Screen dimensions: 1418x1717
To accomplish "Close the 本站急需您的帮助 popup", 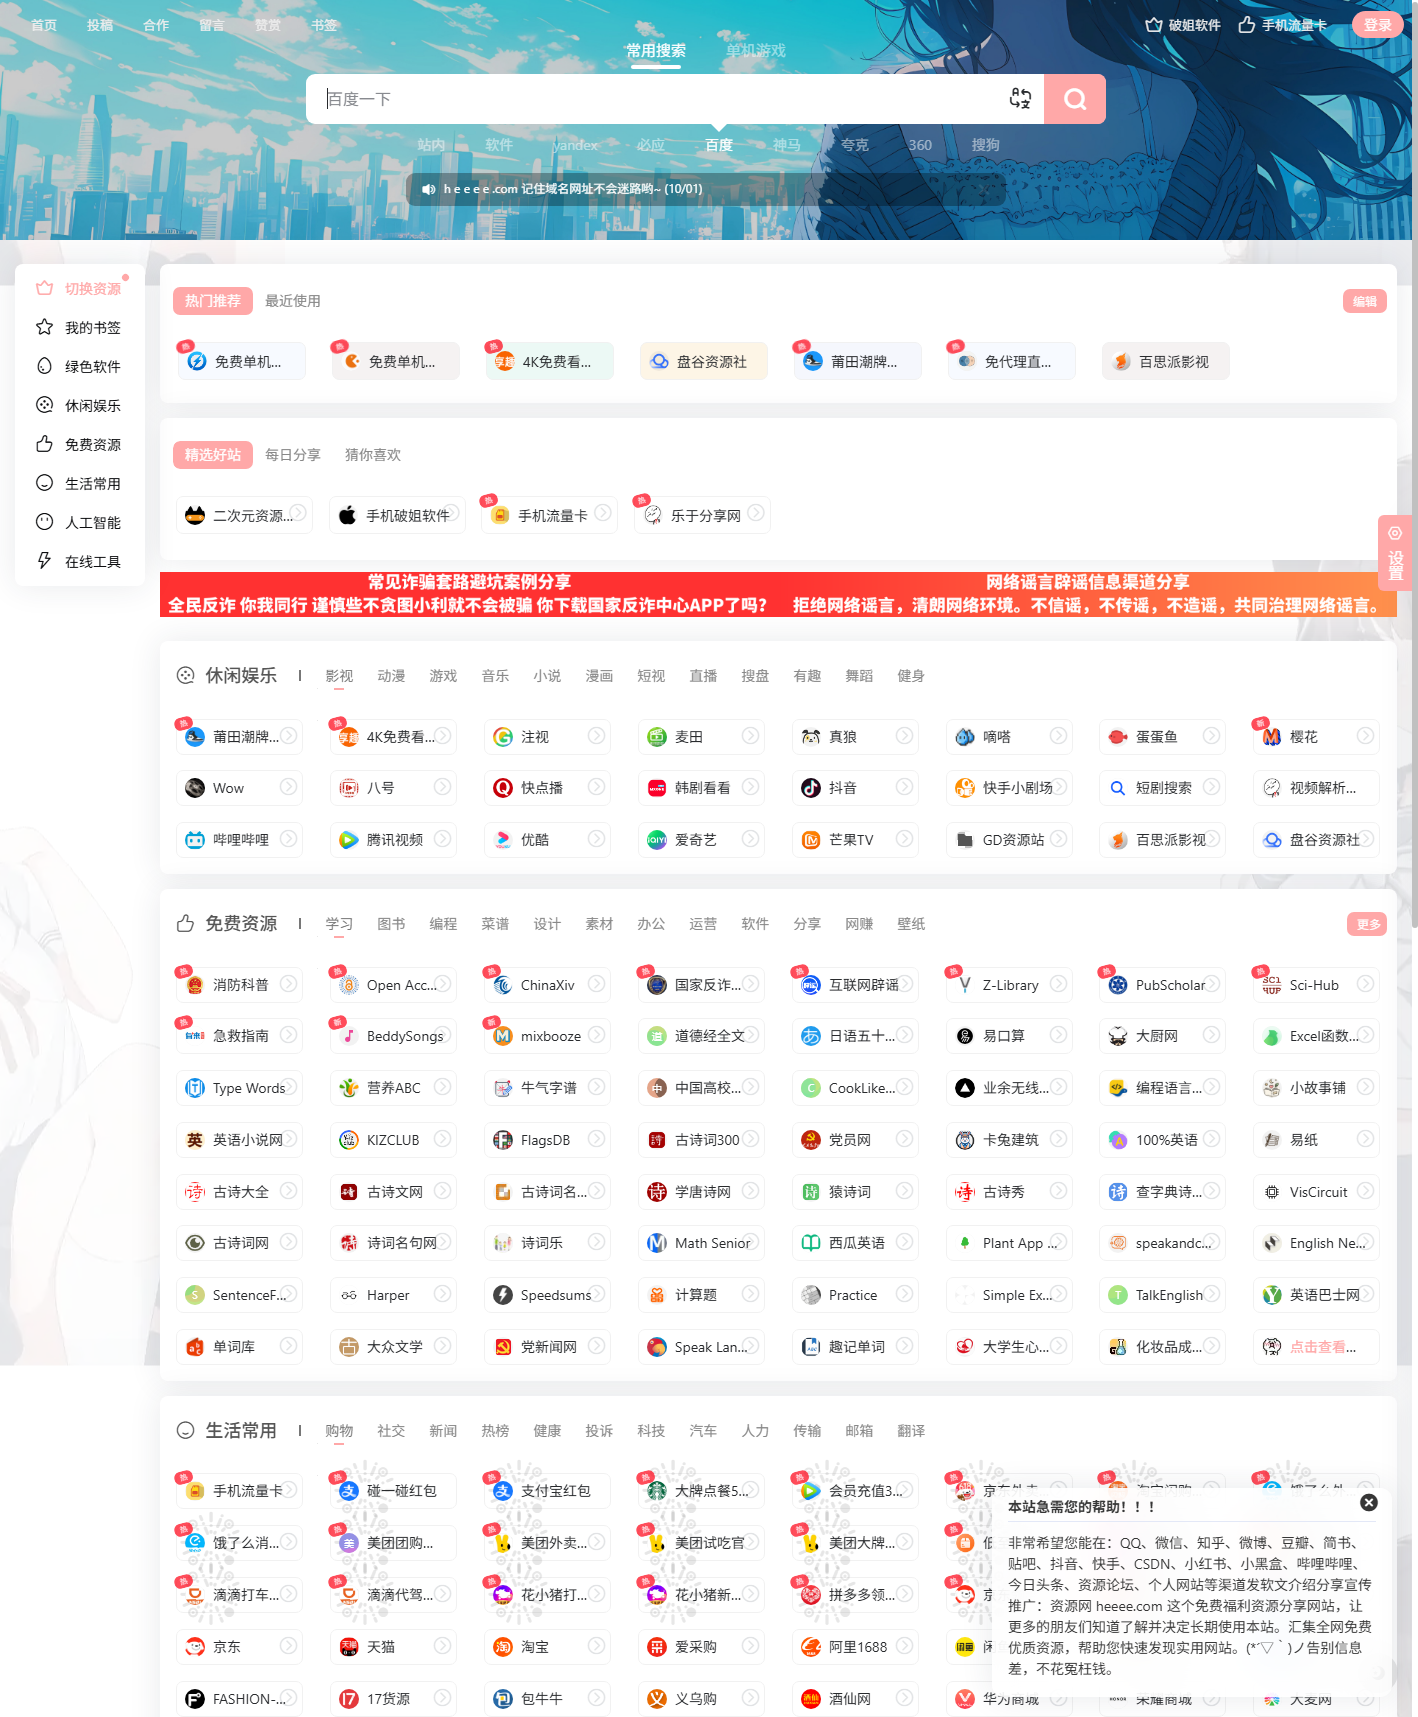I will [x=1369, y=1503].
